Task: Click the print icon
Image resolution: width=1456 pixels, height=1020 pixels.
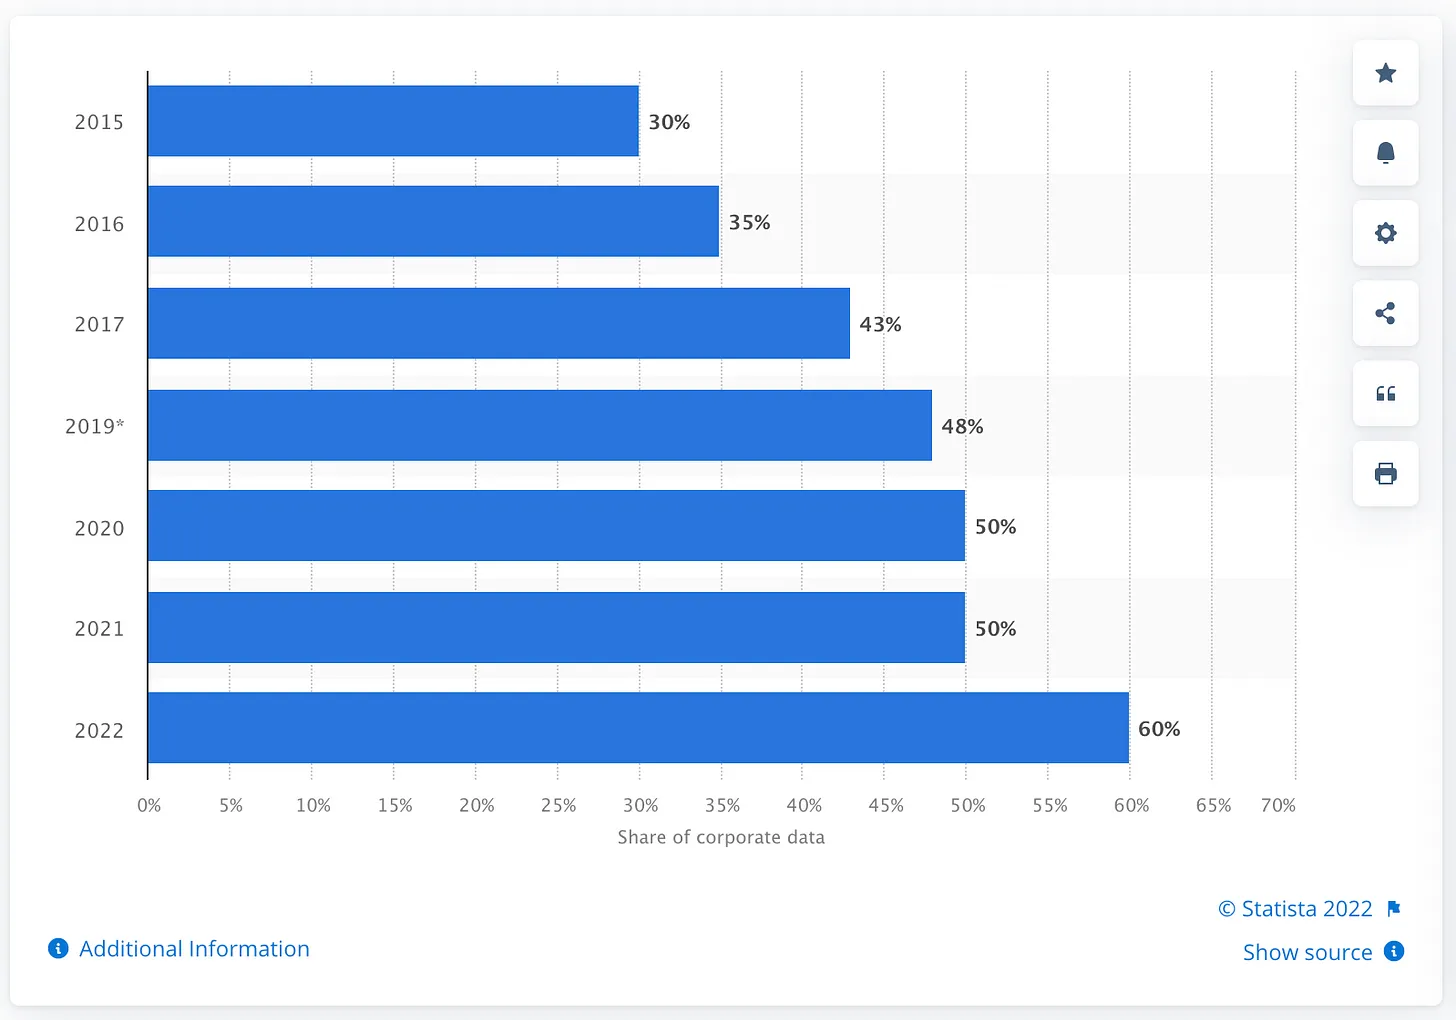Action: (x=1385, y=473)
